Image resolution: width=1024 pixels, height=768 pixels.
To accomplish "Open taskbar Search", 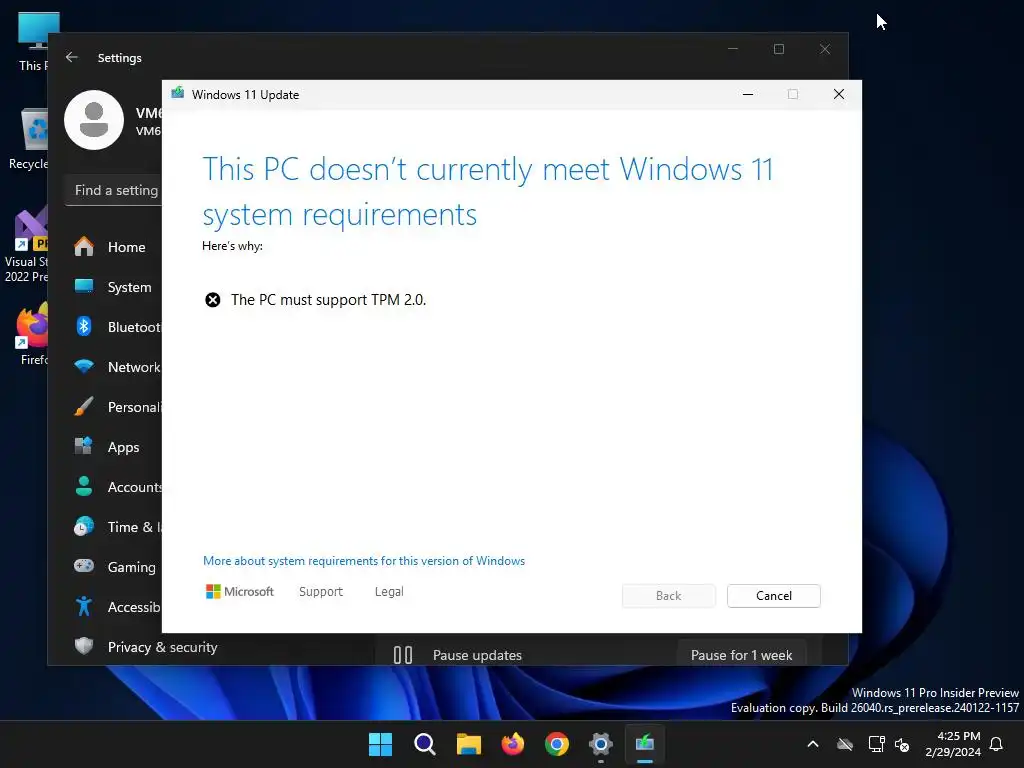I will click(424, 744).
